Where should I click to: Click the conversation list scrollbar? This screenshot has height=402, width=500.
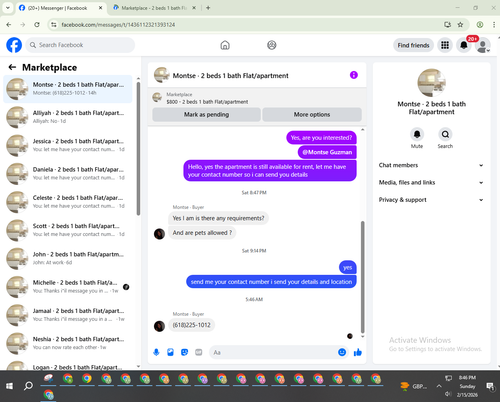click(138, 148)
